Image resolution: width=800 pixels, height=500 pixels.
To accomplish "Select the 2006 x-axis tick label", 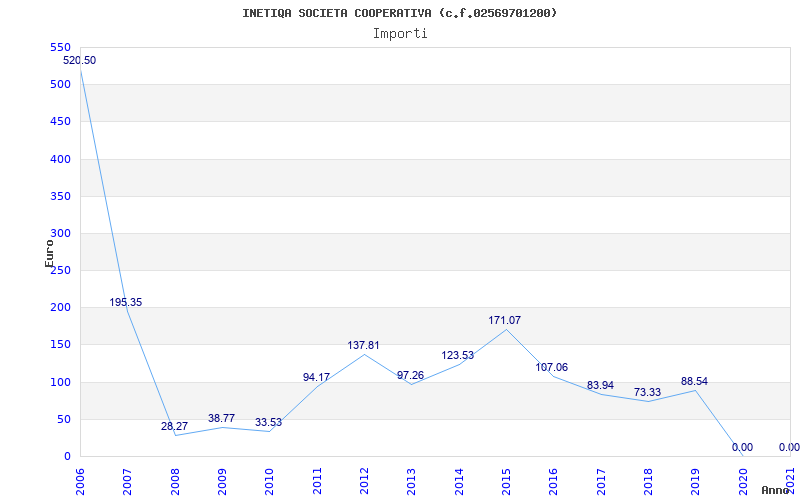I will tap(81, 482).
